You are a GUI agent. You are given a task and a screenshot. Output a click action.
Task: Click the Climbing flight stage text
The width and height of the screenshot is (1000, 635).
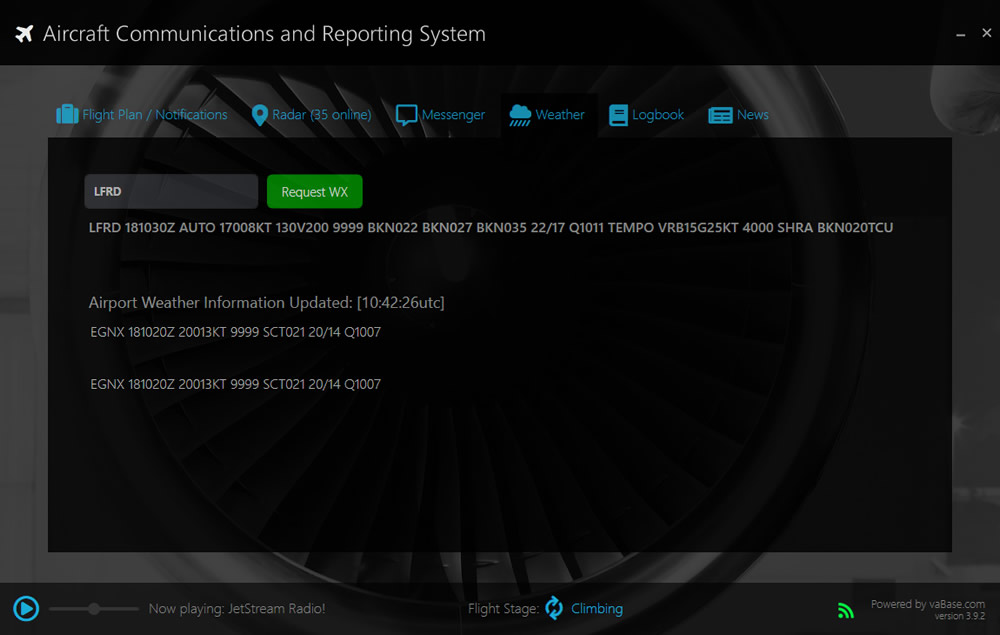(x=597, y=609)
